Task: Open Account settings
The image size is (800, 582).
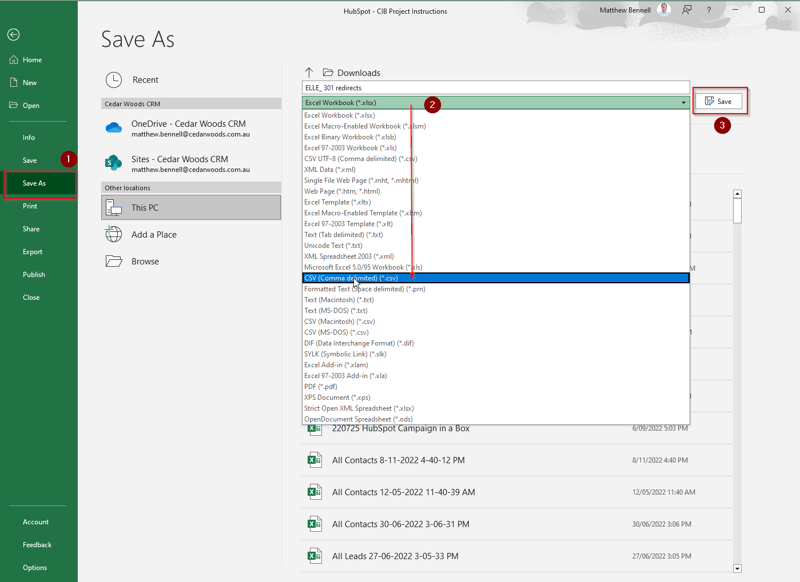Action: coord(35,522)
